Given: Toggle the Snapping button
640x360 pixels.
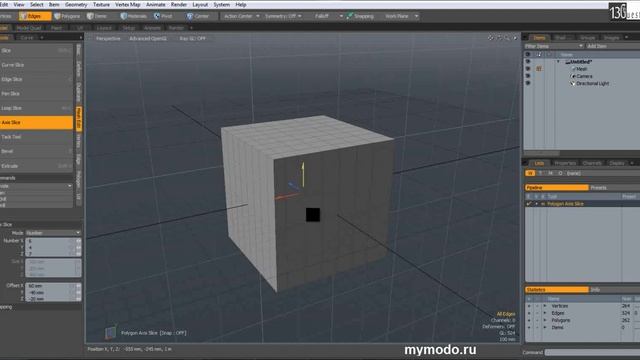Looking at the screenshot, I should [x=360, y=16].
